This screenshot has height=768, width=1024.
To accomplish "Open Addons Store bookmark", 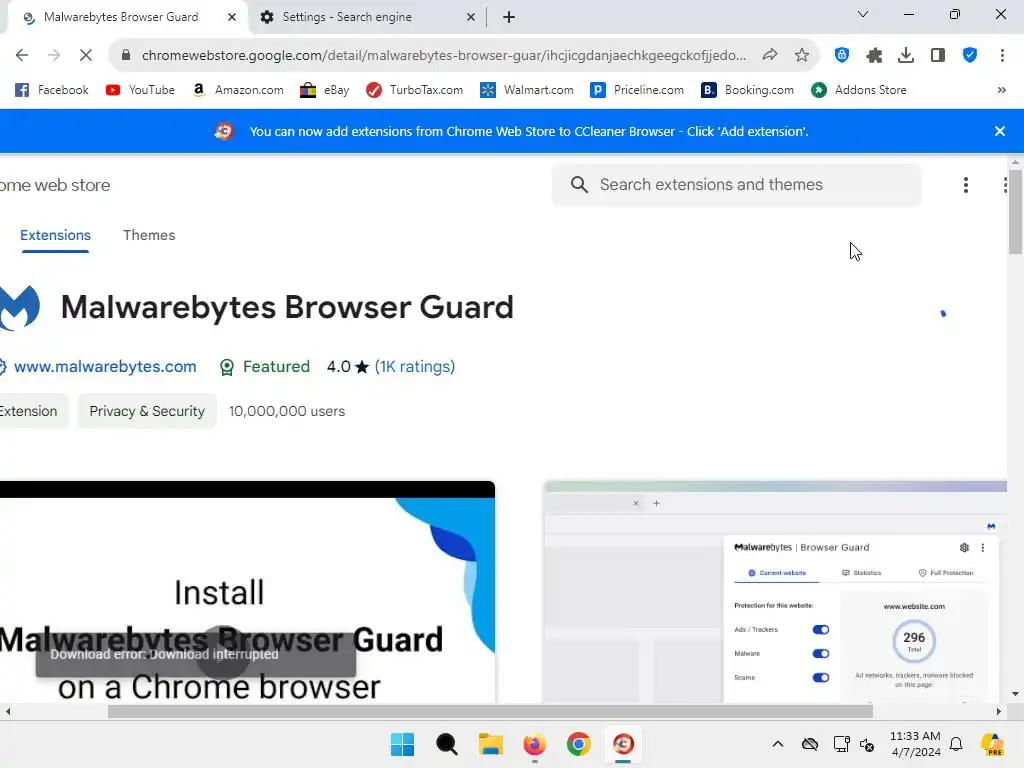I will coord(858,90).
